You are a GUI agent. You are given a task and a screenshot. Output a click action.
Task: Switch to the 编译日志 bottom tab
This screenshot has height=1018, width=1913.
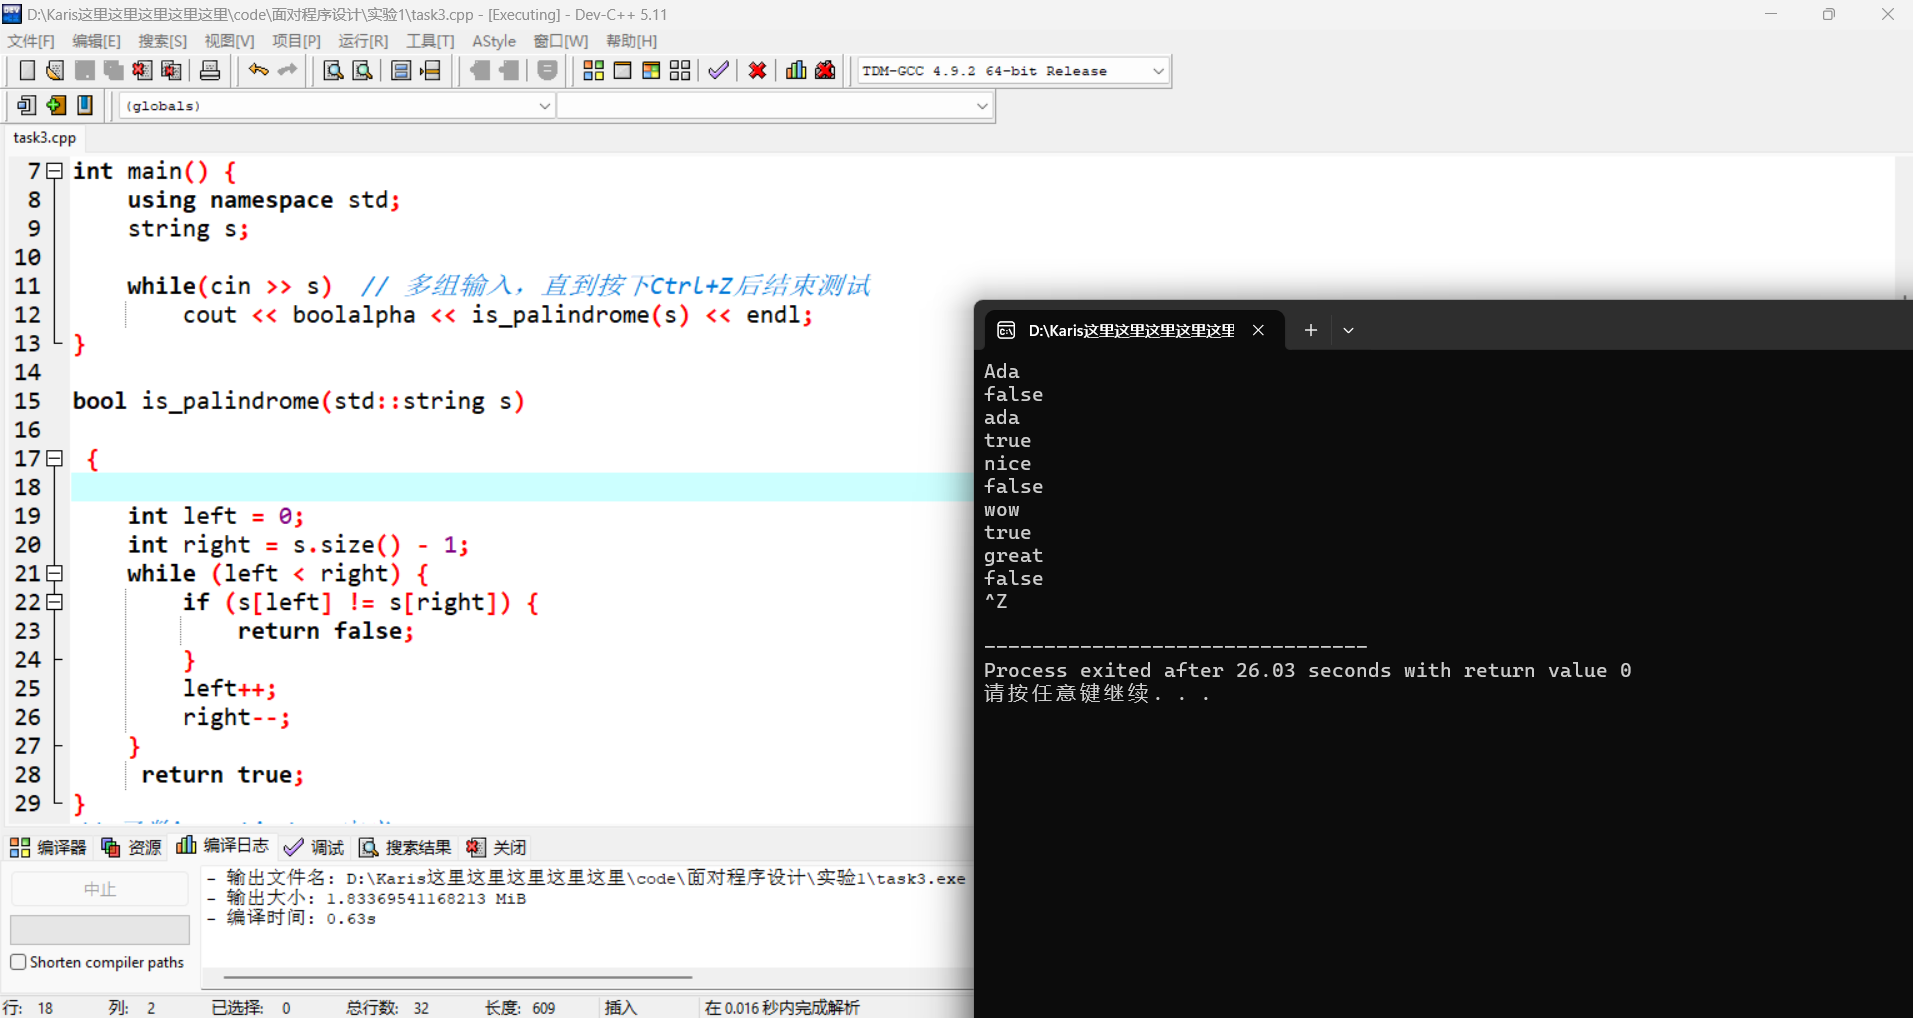click(x=223, y=846)
